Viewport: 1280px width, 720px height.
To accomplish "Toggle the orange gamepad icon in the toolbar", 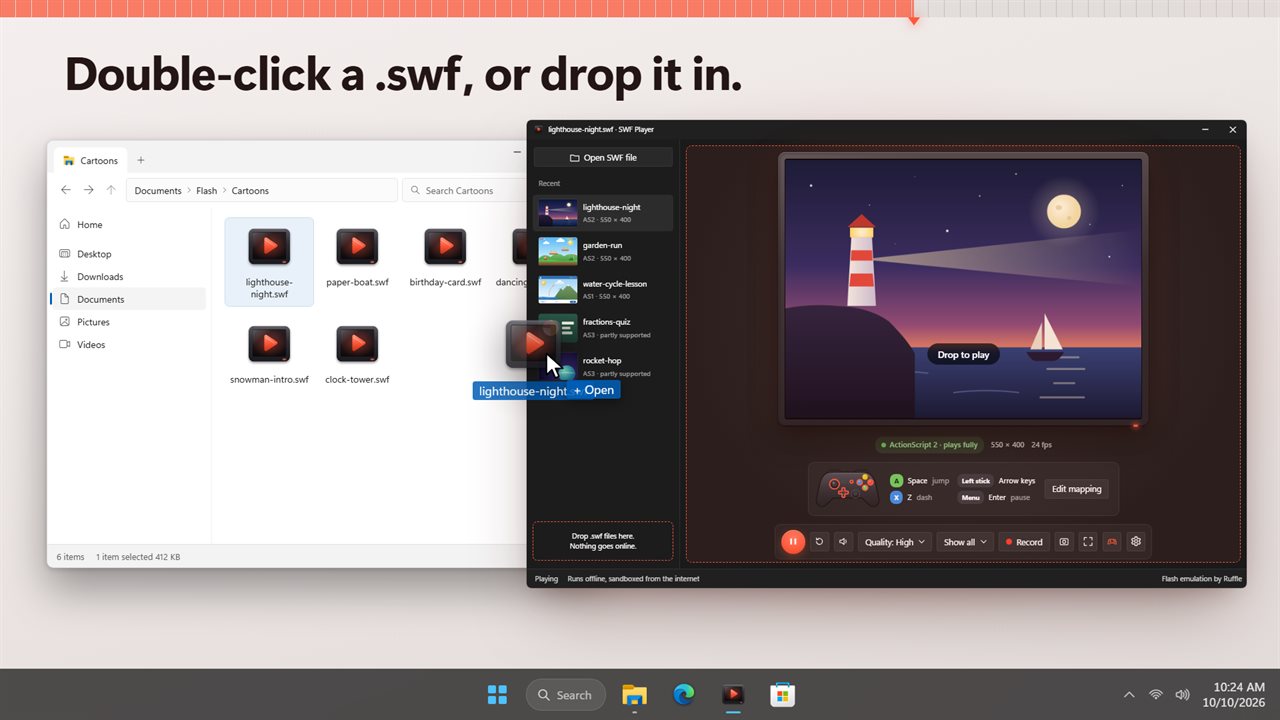I will click(1112, 542).
